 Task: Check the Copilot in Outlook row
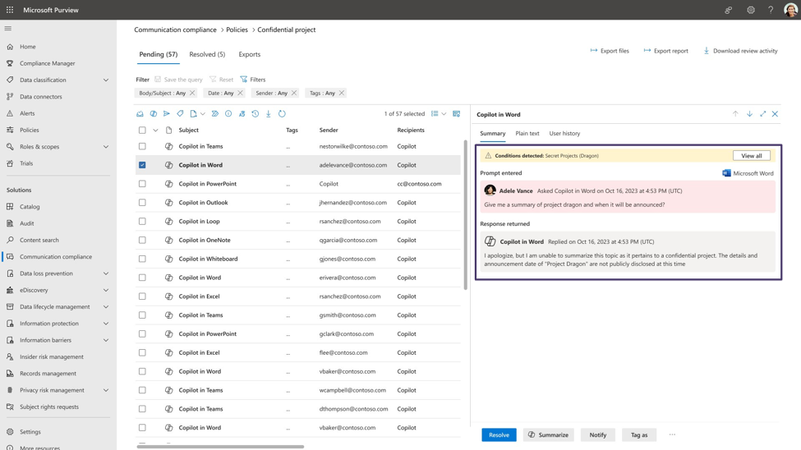click(x=142, y=203)
